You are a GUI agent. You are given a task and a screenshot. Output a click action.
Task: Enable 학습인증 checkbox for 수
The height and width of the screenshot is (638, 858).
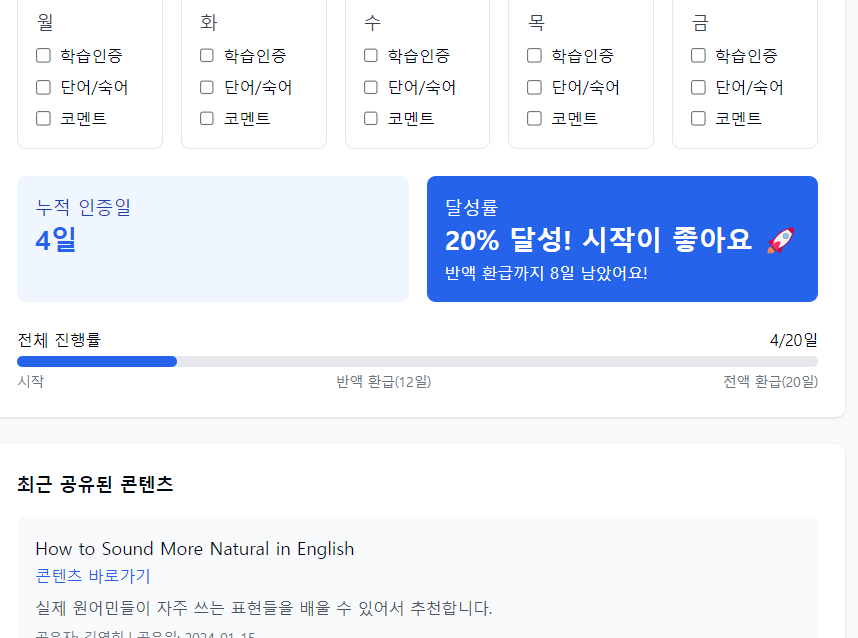[x=370, y=55]
